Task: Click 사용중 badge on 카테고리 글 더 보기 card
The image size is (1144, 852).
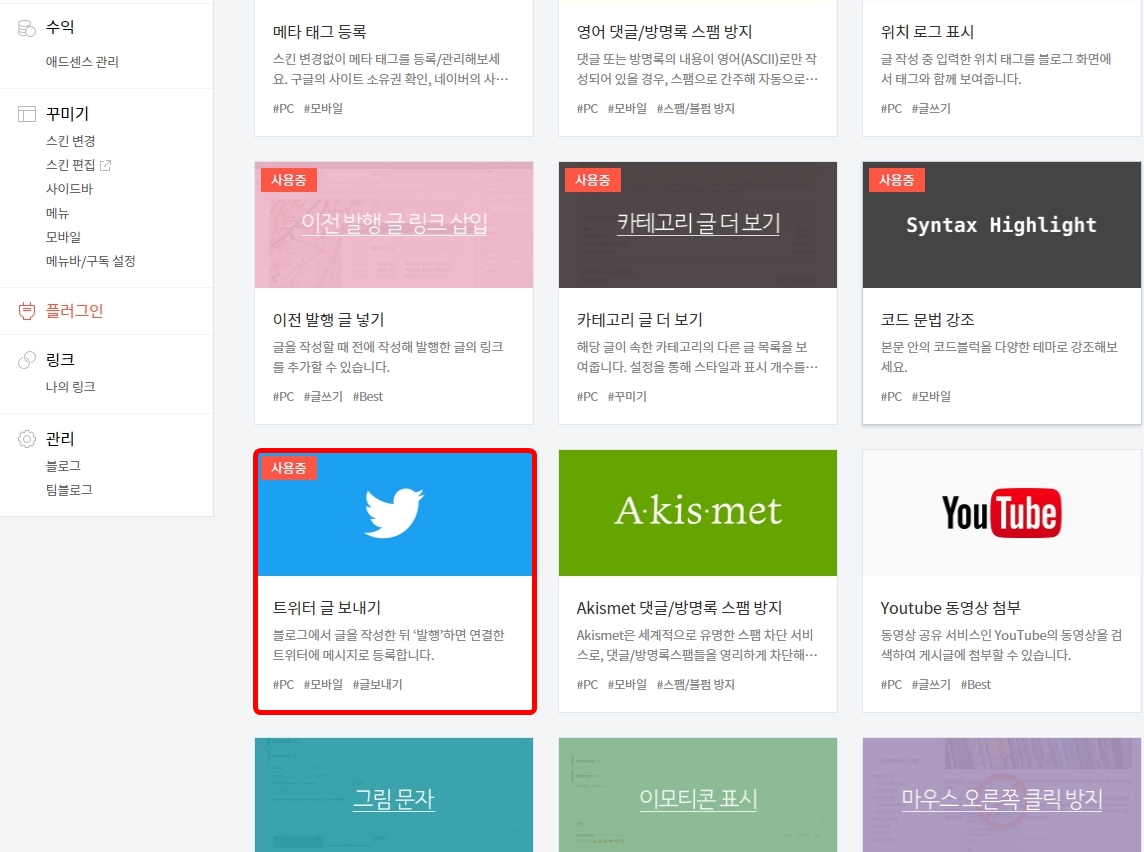Action: [x=592, y=180]
